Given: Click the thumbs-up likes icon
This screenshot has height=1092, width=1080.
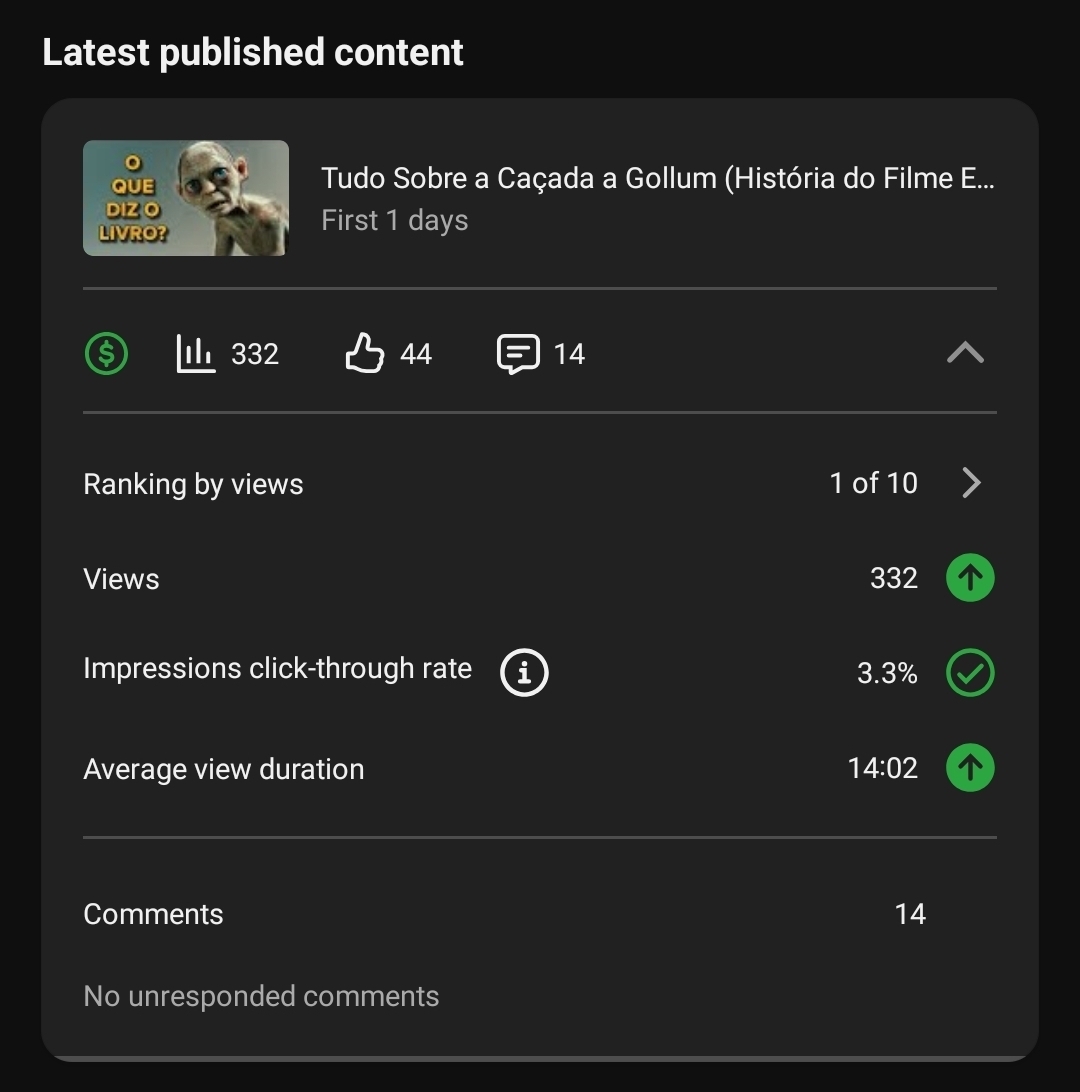Looking at the screenshot, I should (365, 353).
